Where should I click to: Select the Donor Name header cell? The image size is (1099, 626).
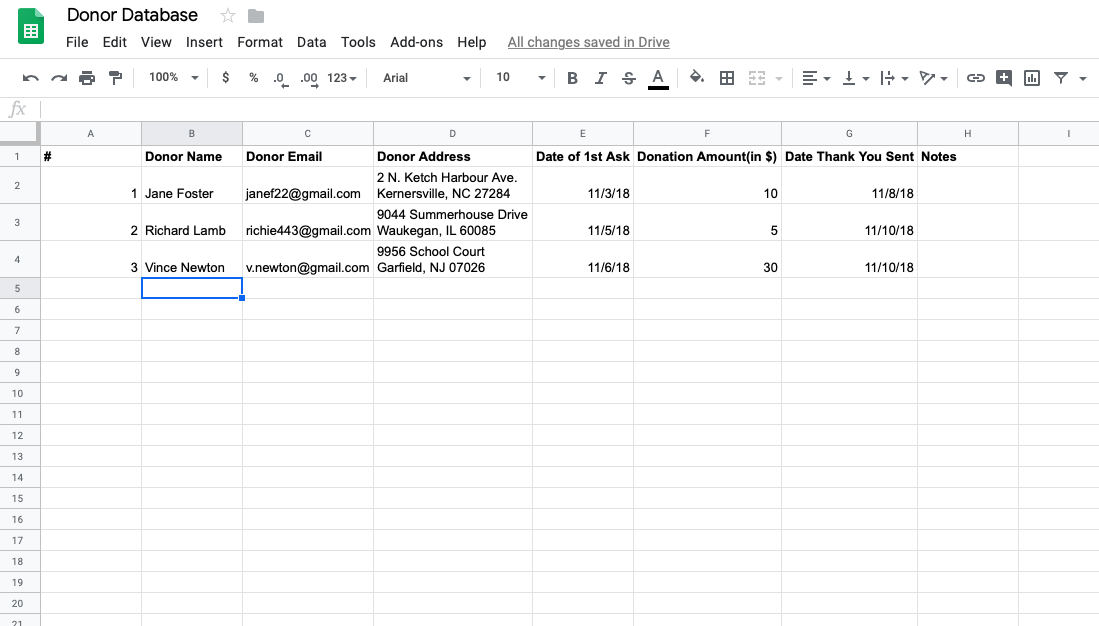point(191,156)
